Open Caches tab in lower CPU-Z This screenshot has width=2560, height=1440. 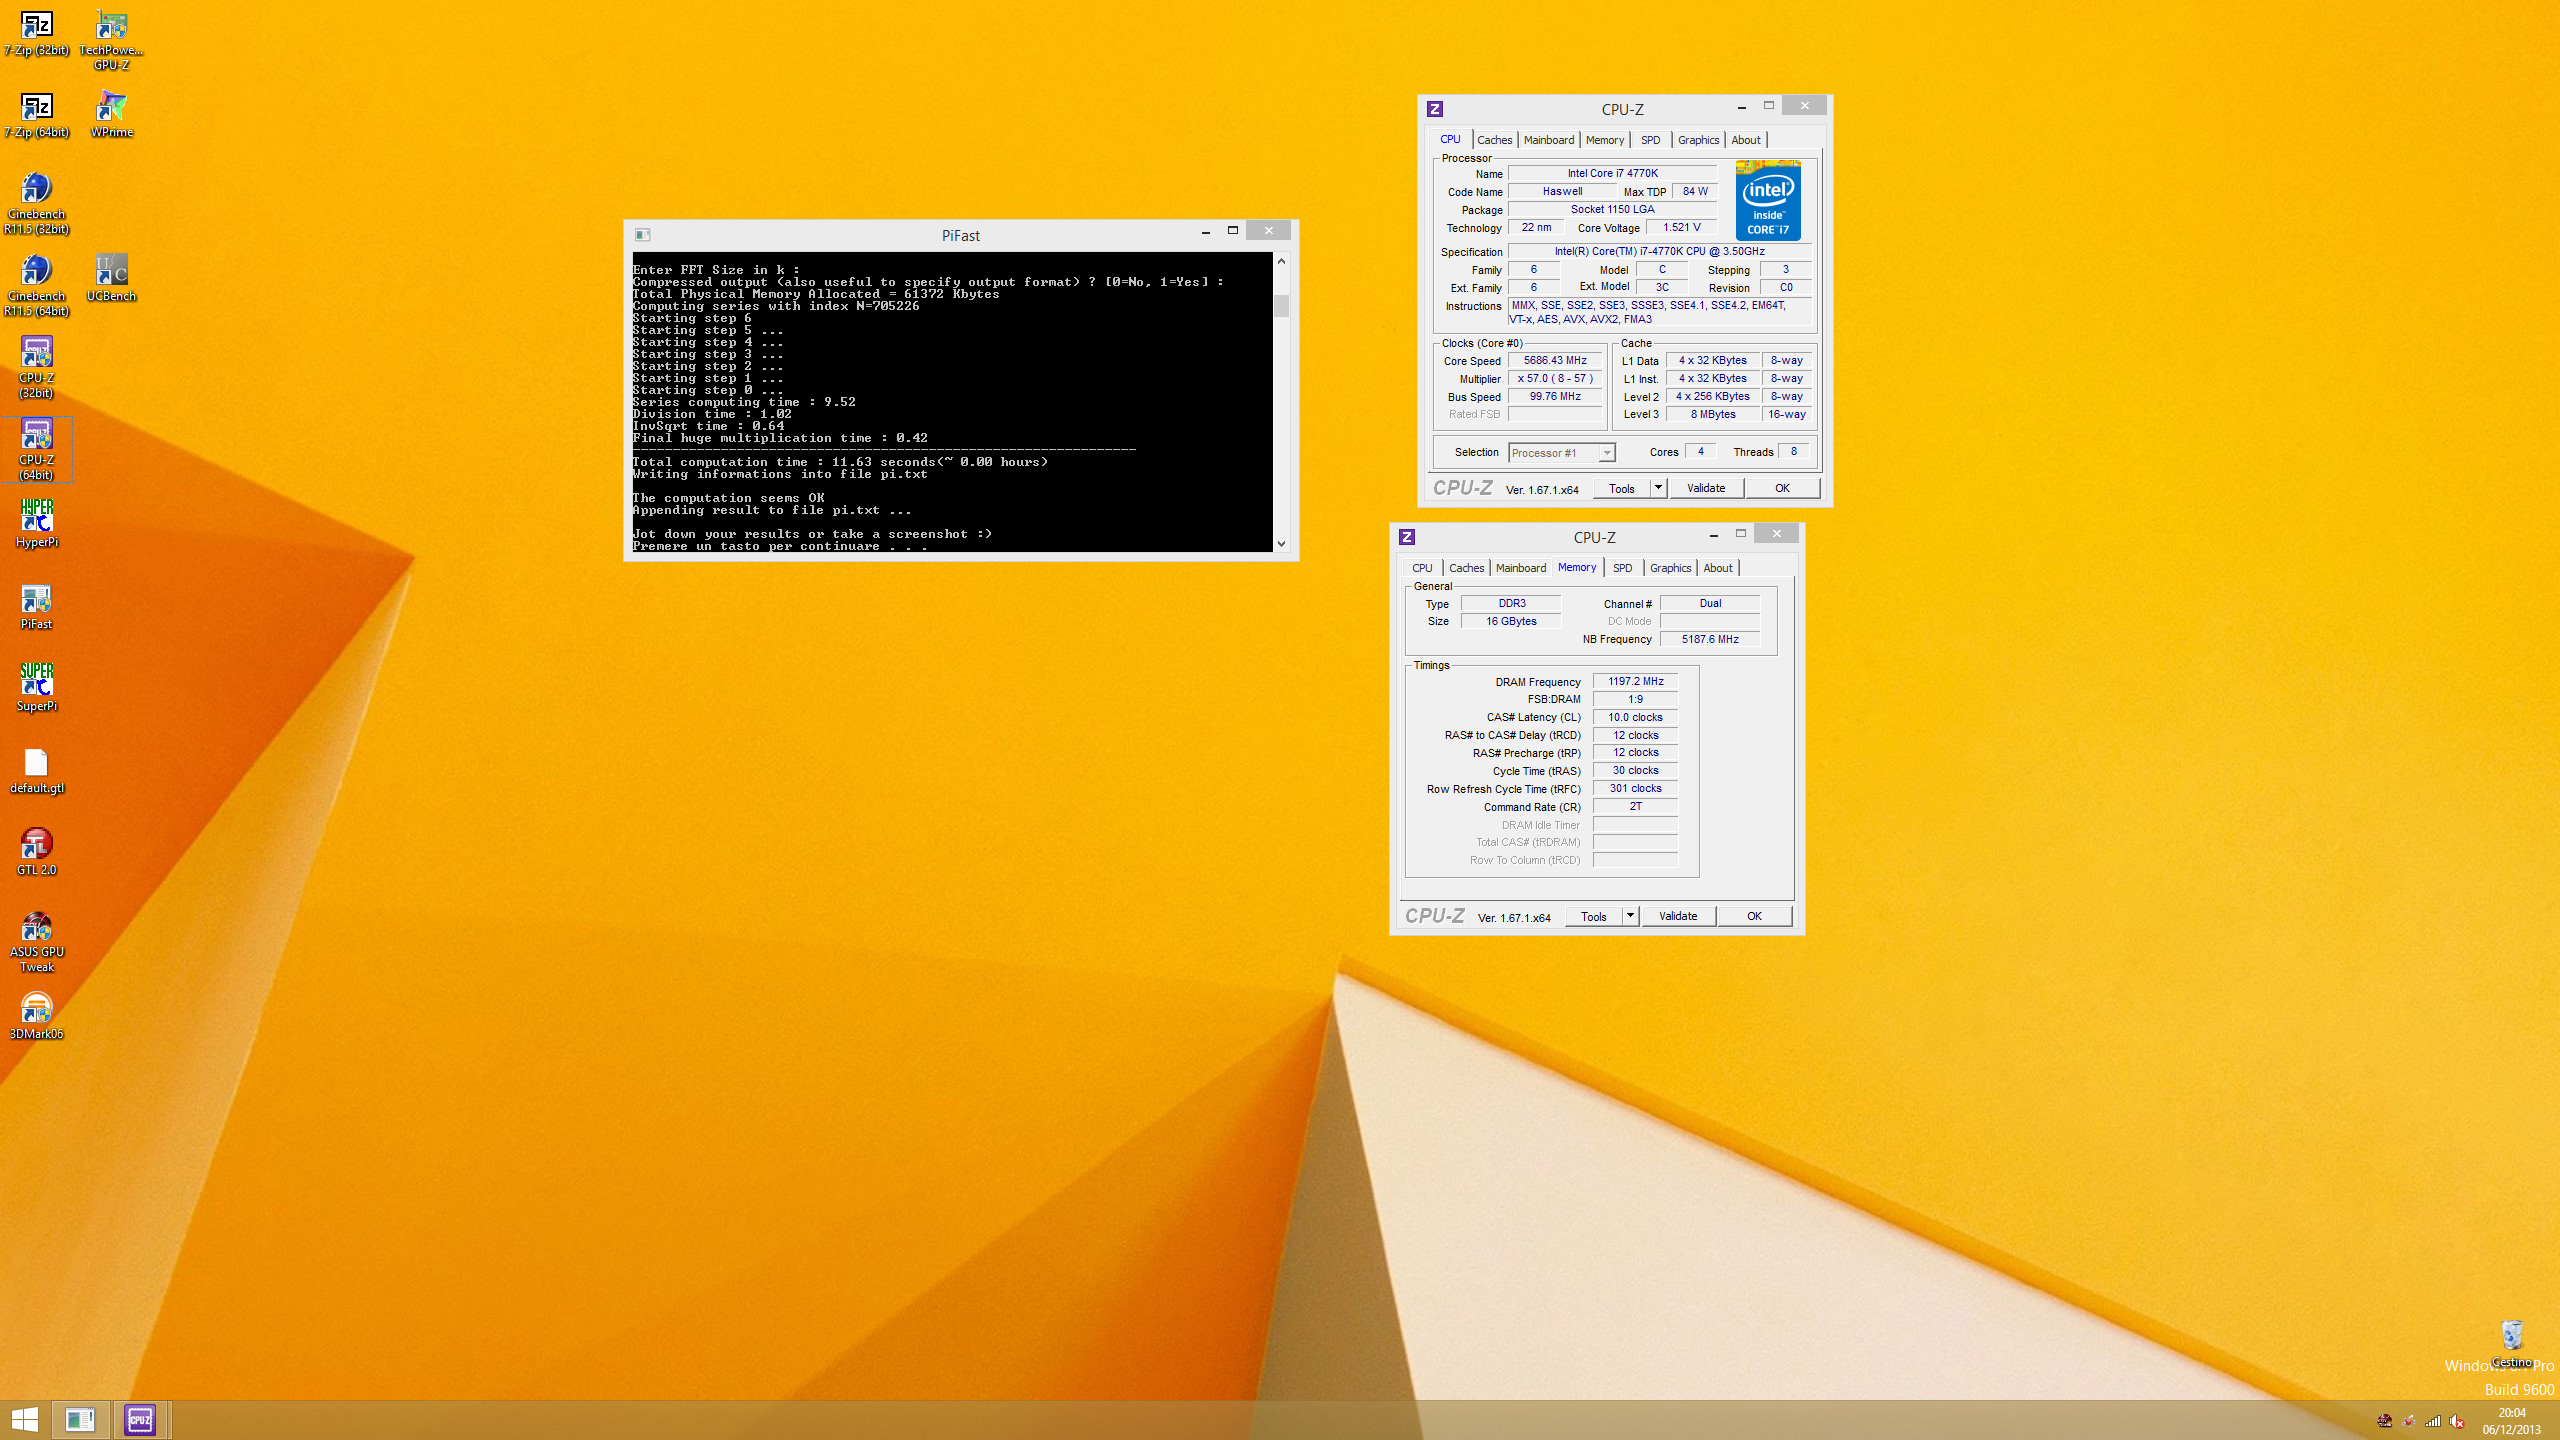pyautogui.click(x=1466, y=568)
